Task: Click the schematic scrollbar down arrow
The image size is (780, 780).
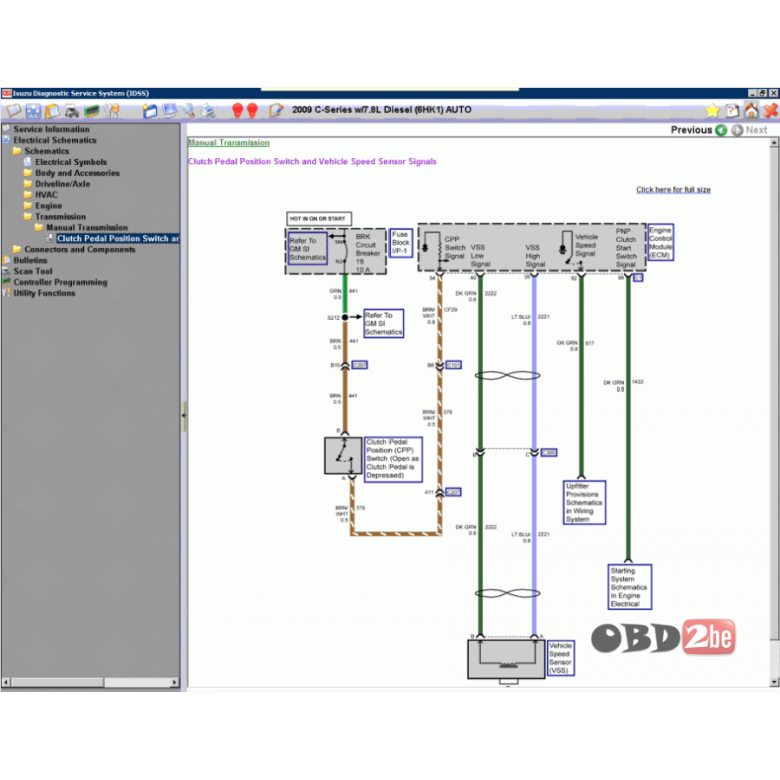Action: pyautogui.click(x=774, y=682)
